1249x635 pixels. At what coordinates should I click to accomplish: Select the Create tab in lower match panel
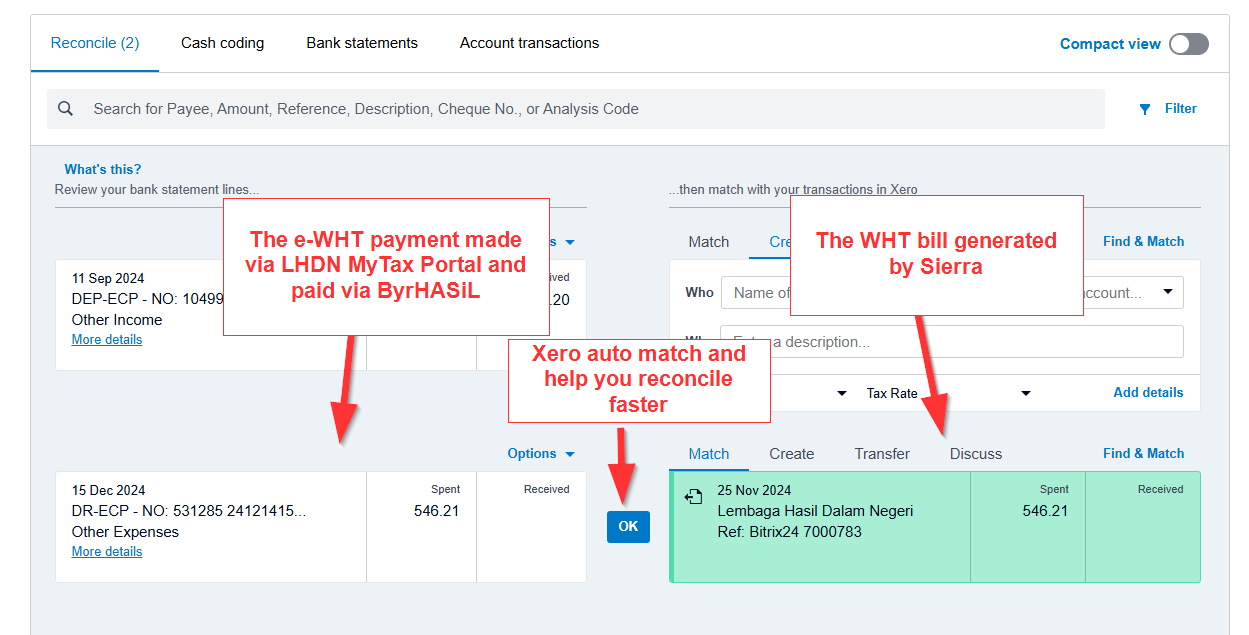pos(791,454)
